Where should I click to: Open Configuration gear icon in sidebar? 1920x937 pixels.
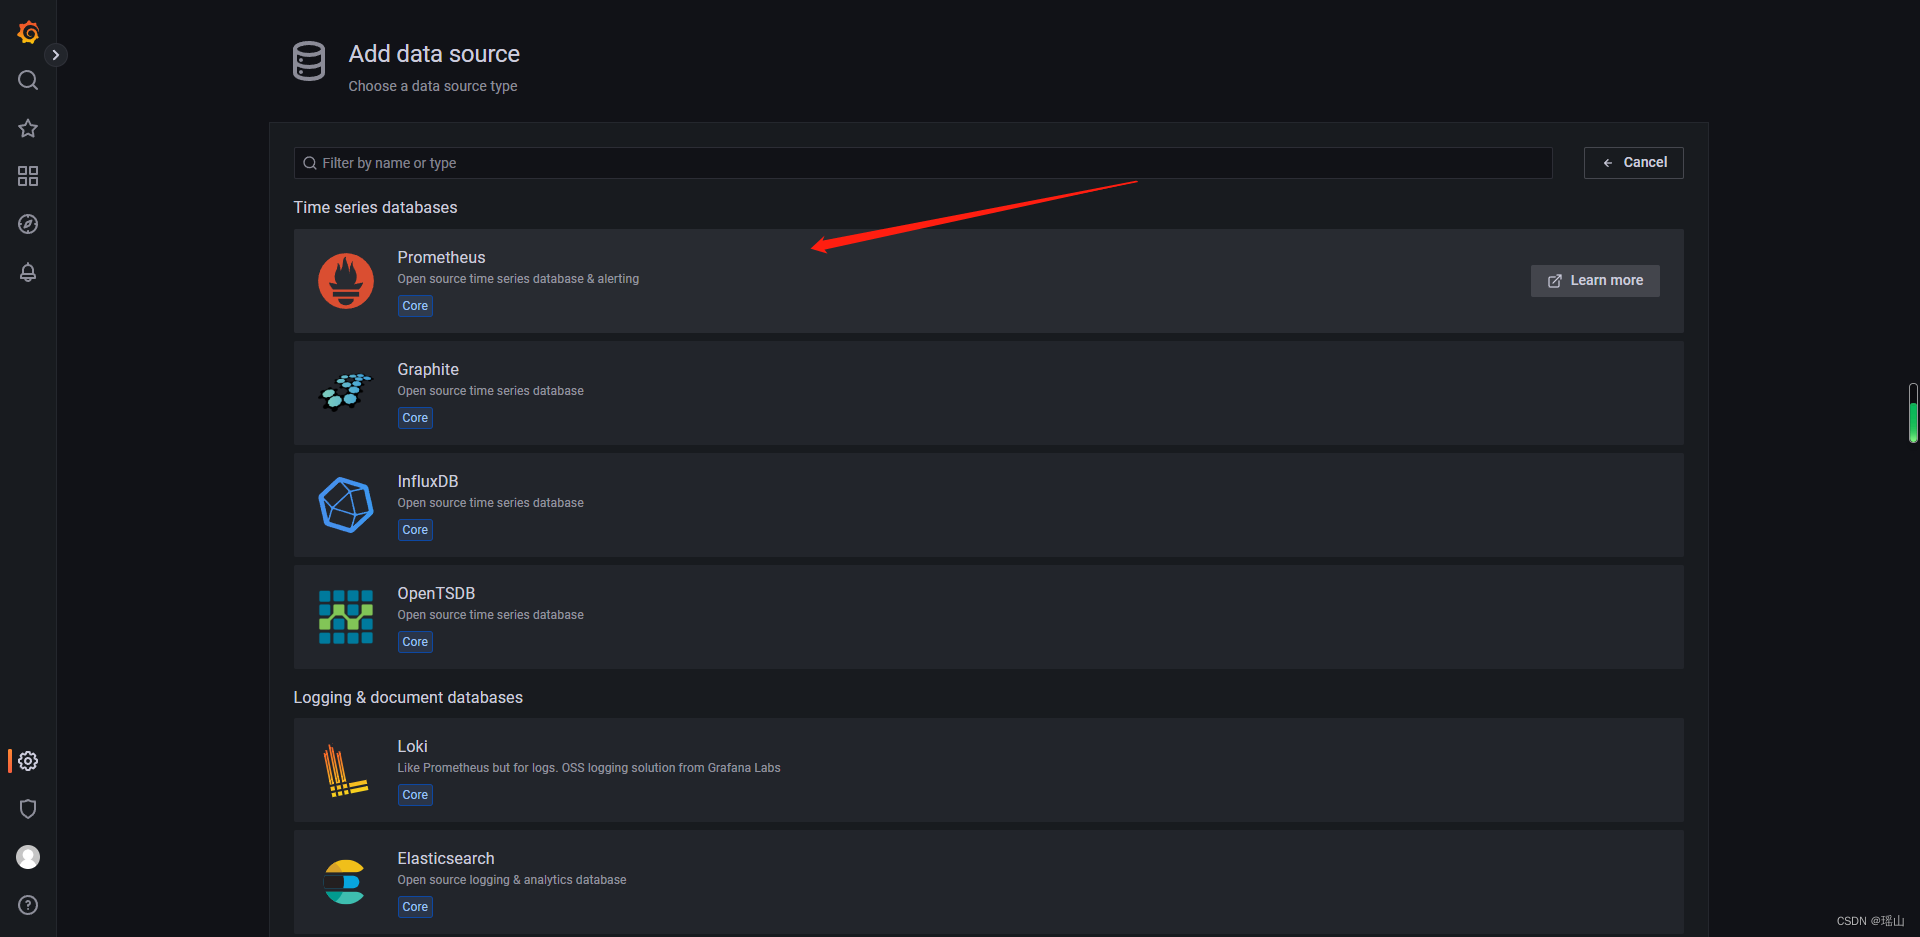pyautogui.click(x=28, y=761)
